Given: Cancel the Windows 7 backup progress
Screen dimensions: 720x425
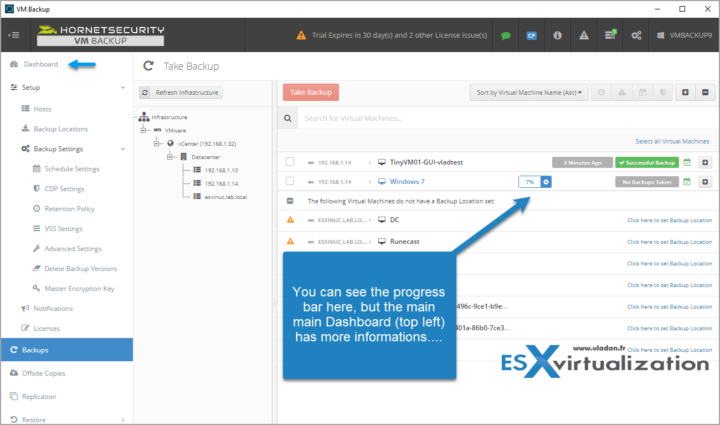Looking at the screenshot, I should click(x=545, y=182).
